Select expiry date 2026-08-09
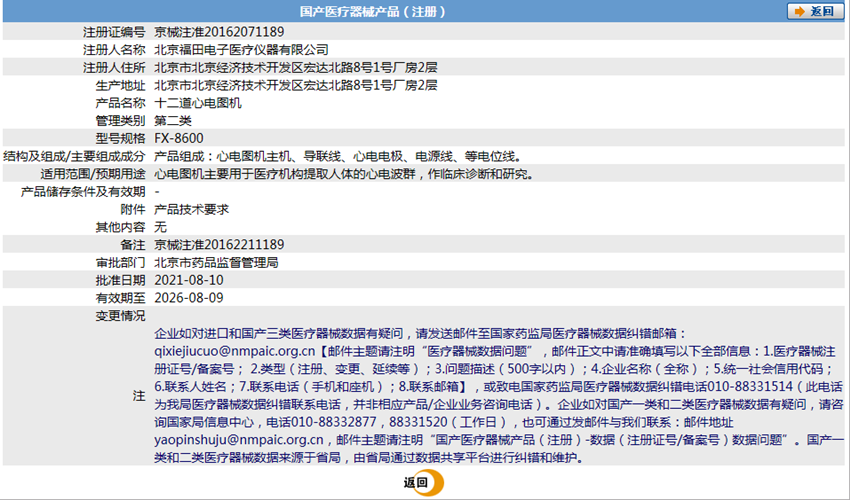 coord(189,298)
